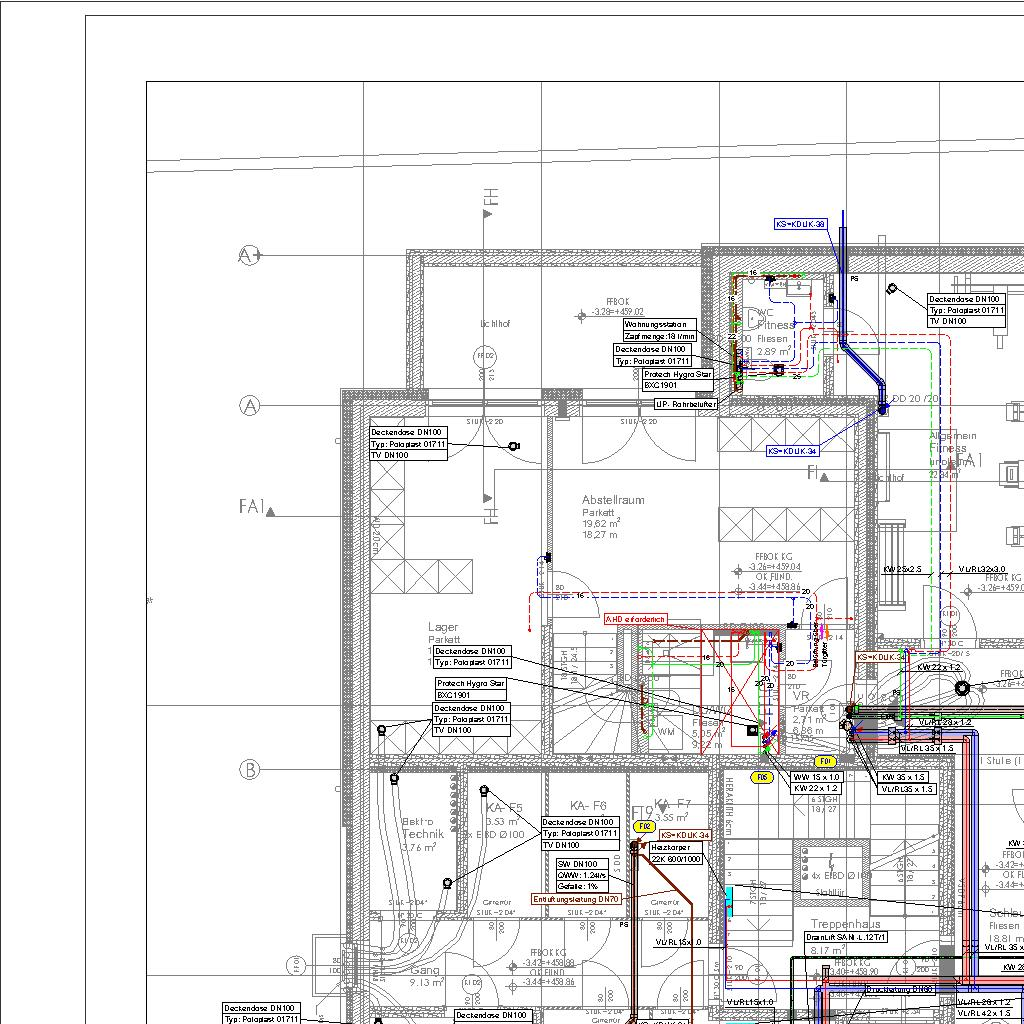Click the A+ grid axis marker
The image size is (1024, 1024).
click(249, 256)
